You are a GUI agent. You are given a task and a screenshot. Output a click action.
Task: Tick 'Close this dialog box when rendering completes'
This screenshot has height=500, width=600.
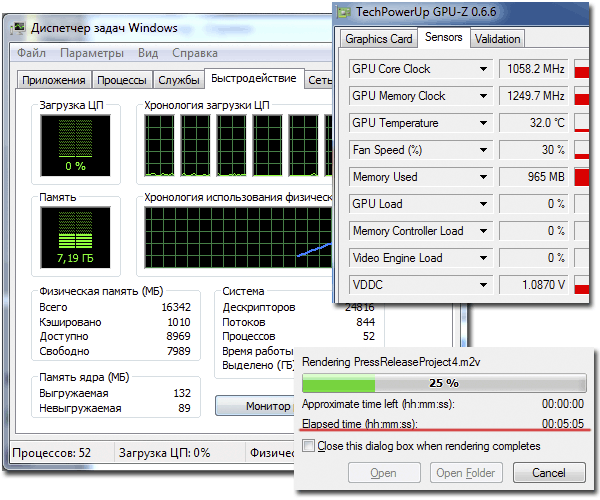coord(308,446)
